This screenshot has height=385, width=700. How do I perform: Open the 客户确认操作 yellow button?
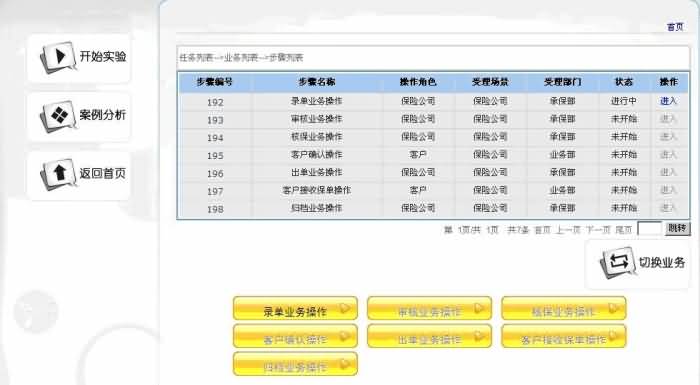pyautogui.click(x=295, y=336)
